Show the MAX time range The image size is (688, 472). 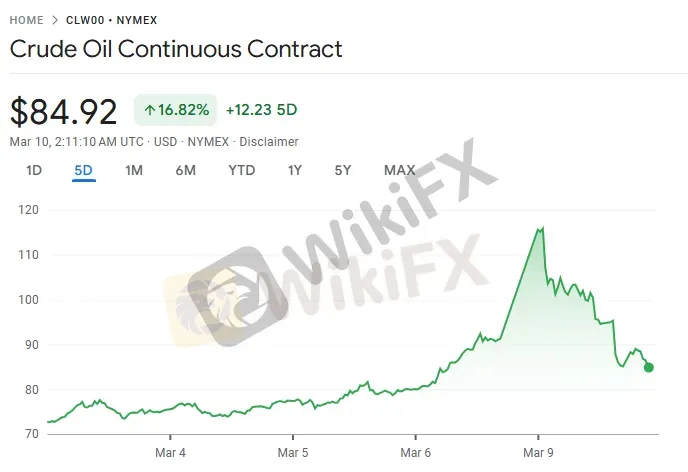(x=399, y=170)
